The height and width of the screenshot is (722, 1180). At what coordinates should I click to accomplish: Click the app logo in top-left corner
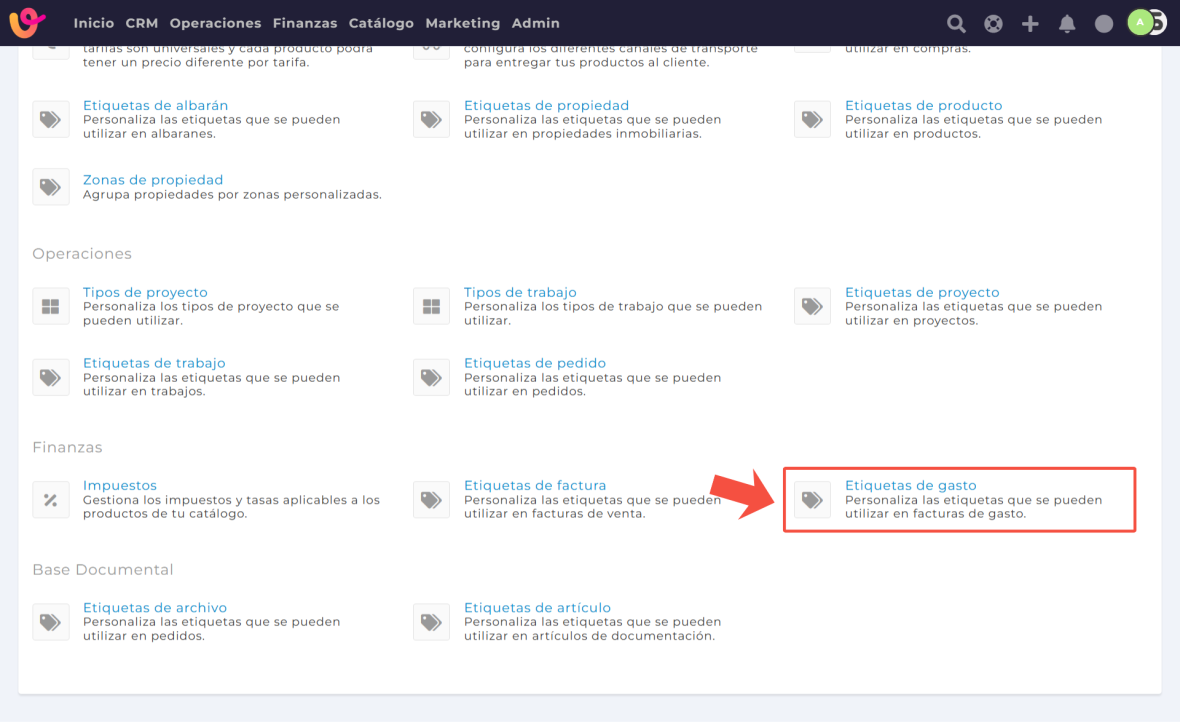click(x=27, y=22)
